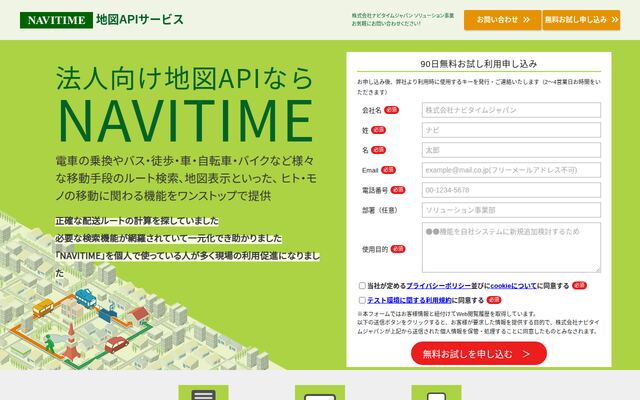The width and height of the screenshot is (640, 400).
Task: Click the large NAVITIME hero text
Action: [x=186, y=121]
